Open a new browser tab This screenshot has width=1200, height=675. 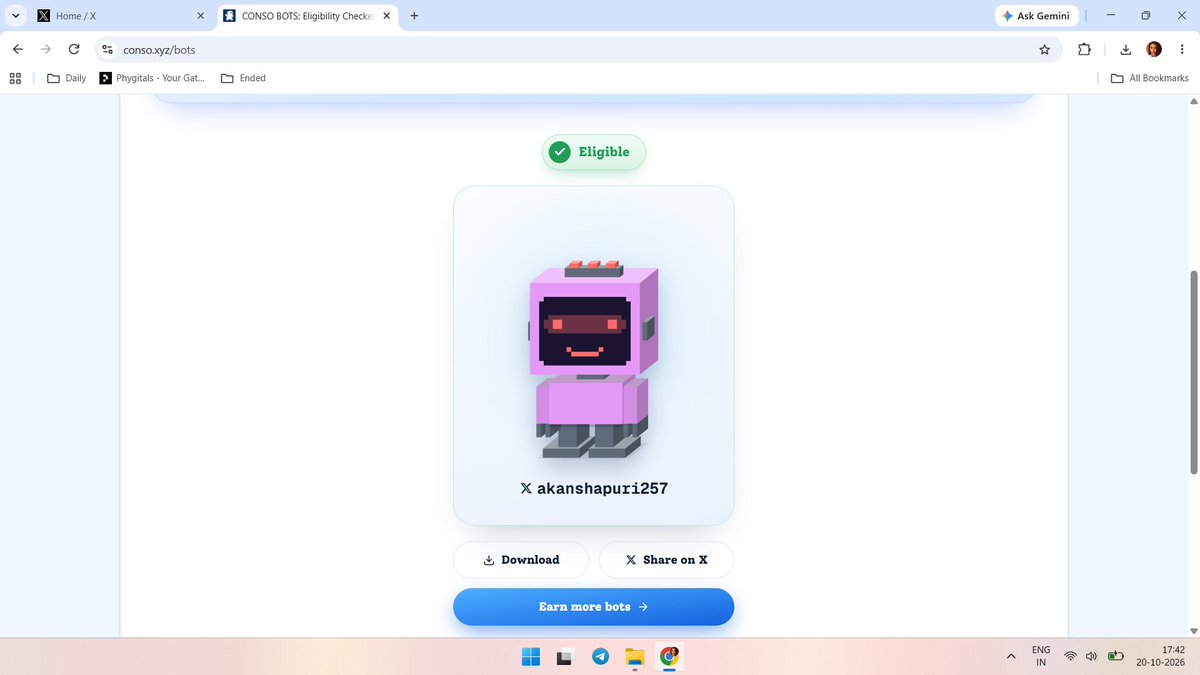[x=414, y=16]
